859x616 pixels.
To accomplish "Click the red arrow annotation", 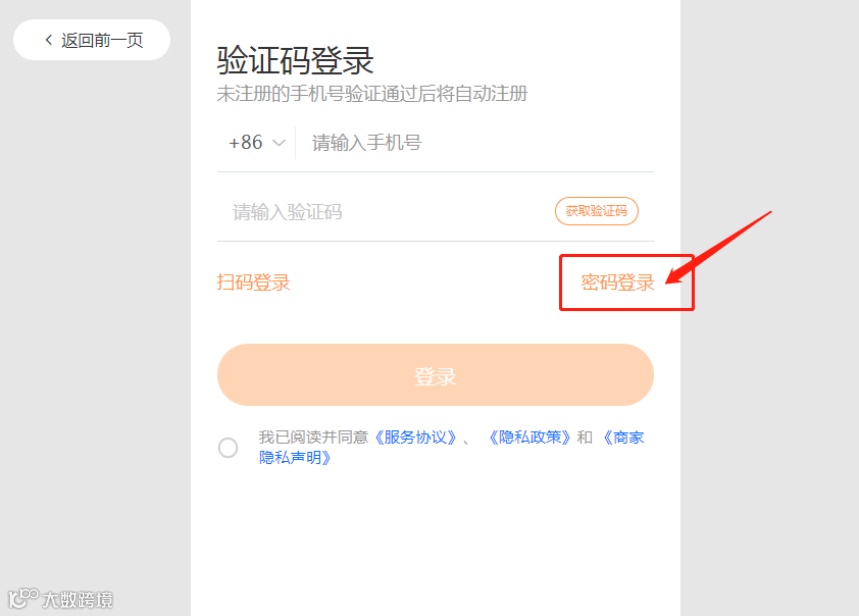I will click(x=718, y=247).
